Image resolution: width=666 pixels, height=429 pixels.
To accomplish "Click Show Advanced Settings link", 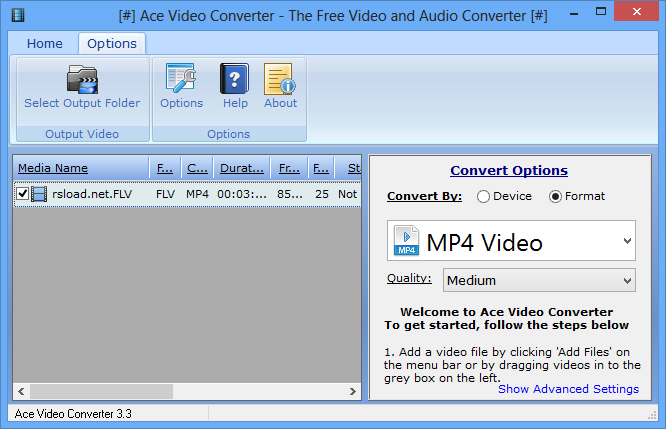I will (x=568, y=389).
